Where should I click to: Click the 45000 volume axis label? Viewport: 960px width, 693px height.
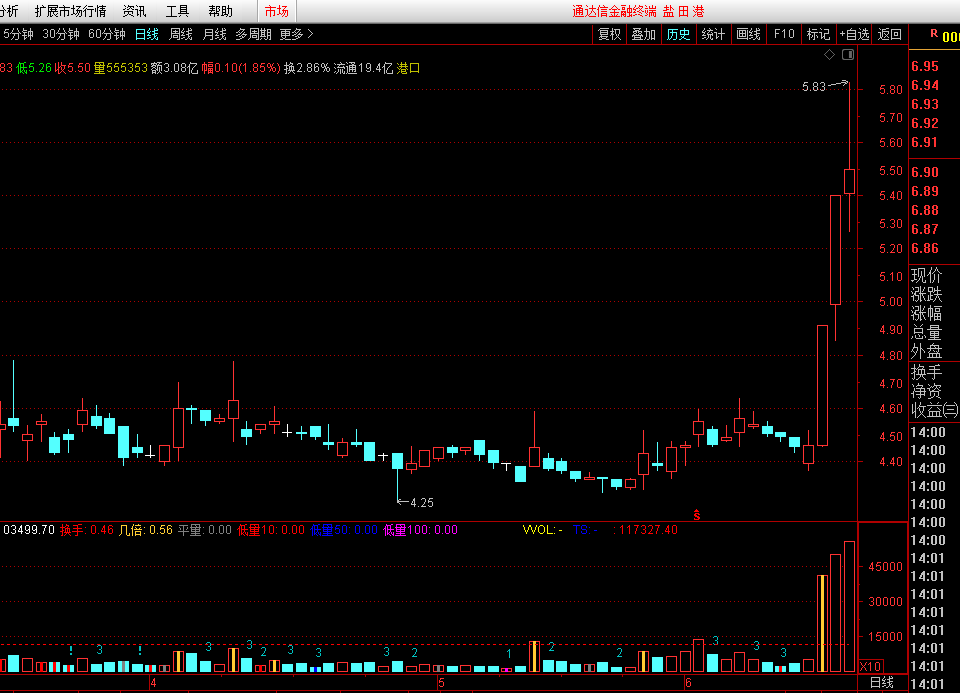(885, 567)
